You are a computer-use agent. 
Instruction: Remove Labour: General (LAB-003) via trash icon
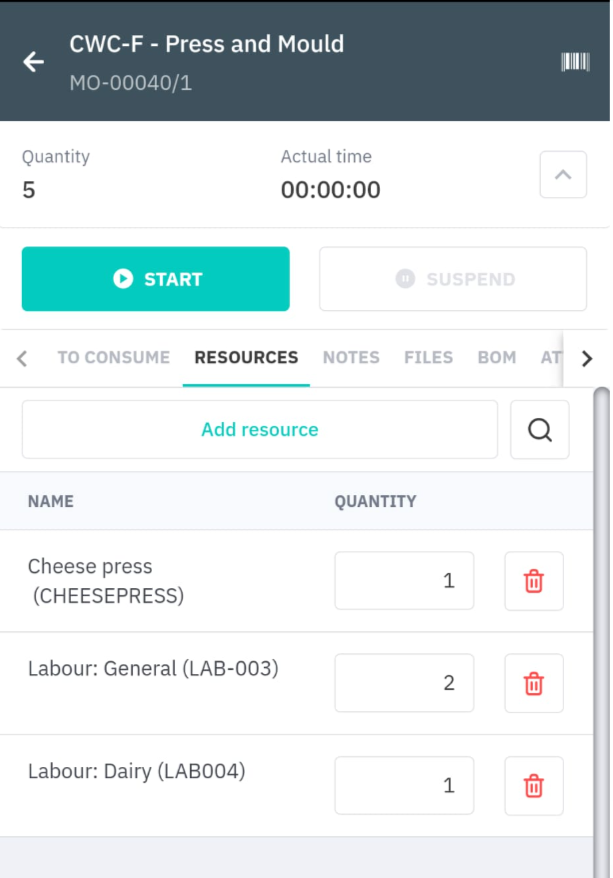click(x=534, y=683)
